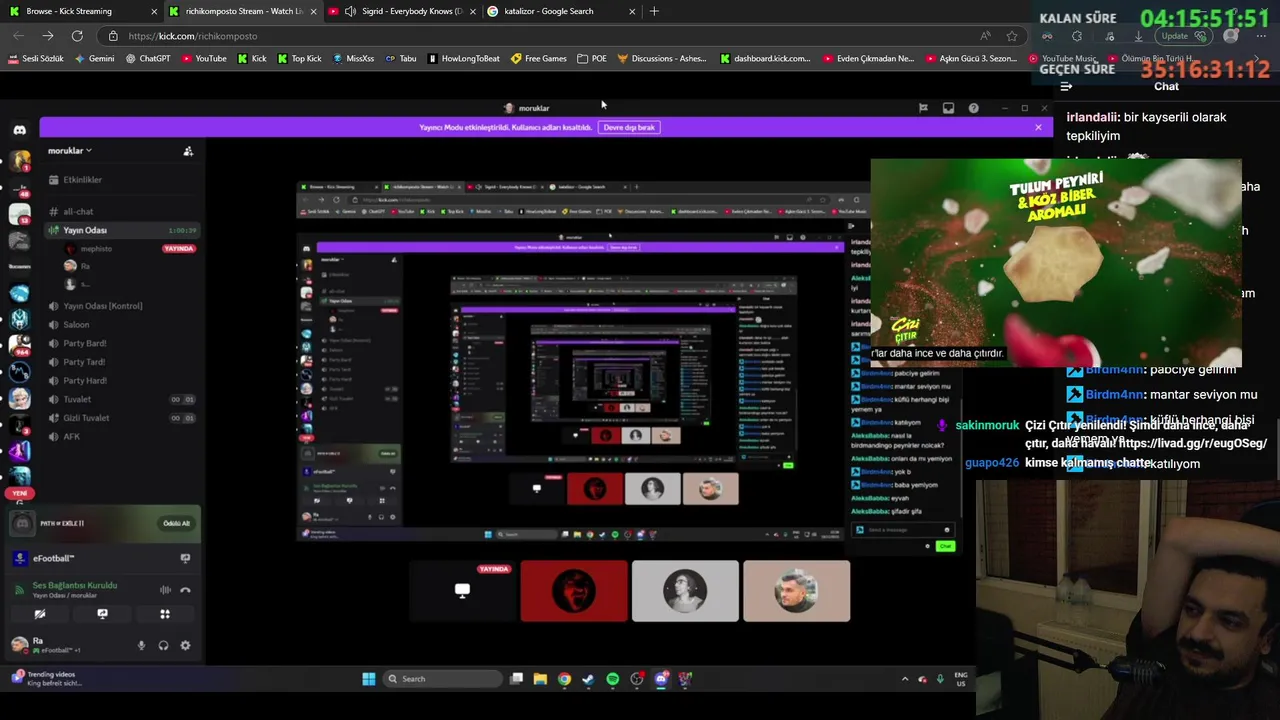This screenshot has width=1280, height=720.
Task: Open Discord user settings gear
Action: (x=185, y=646)
